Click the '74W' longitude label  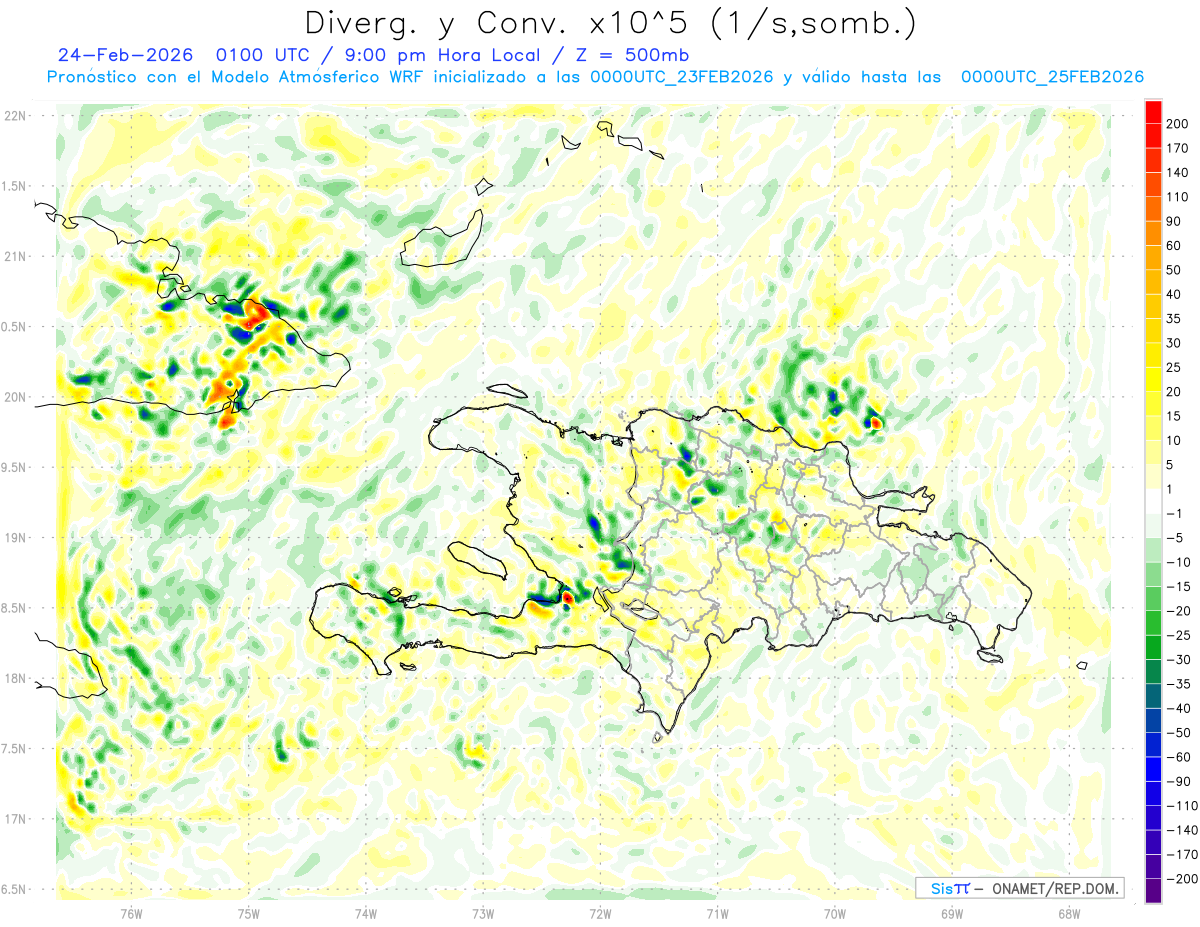coord(366,914)
